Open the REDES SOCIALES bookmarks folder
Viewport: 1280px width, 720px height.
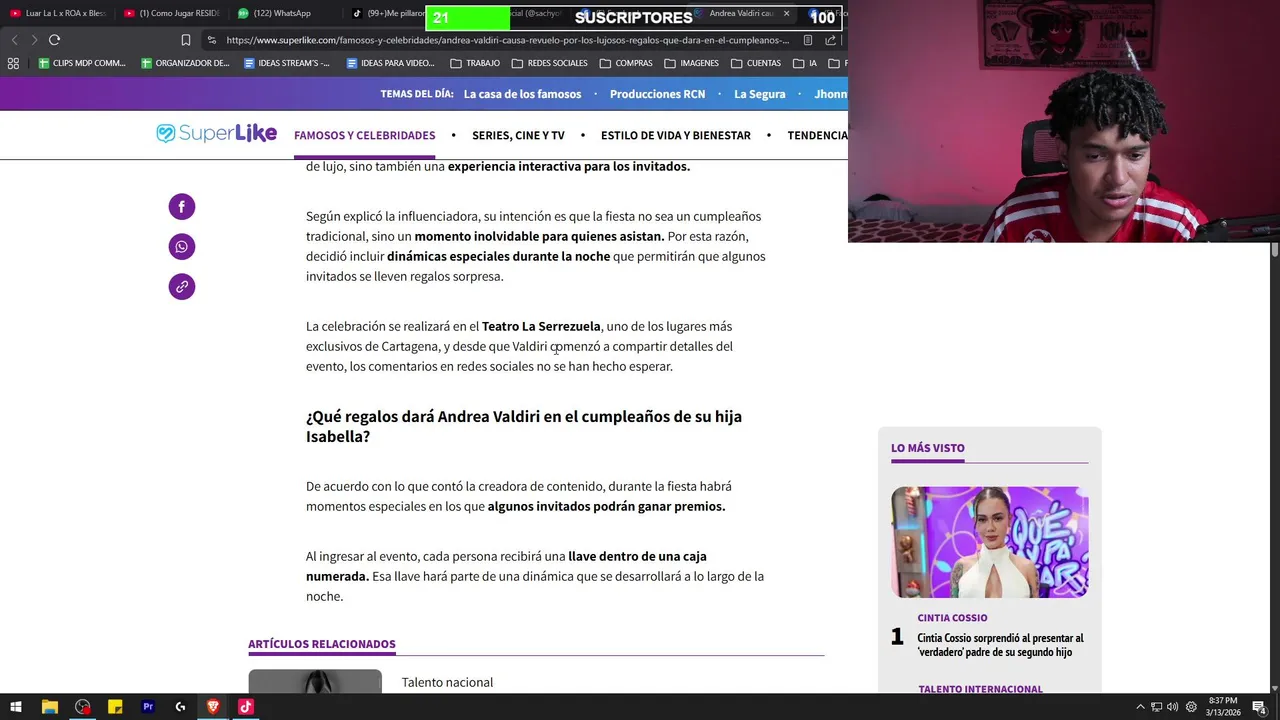tap(550, 63)
